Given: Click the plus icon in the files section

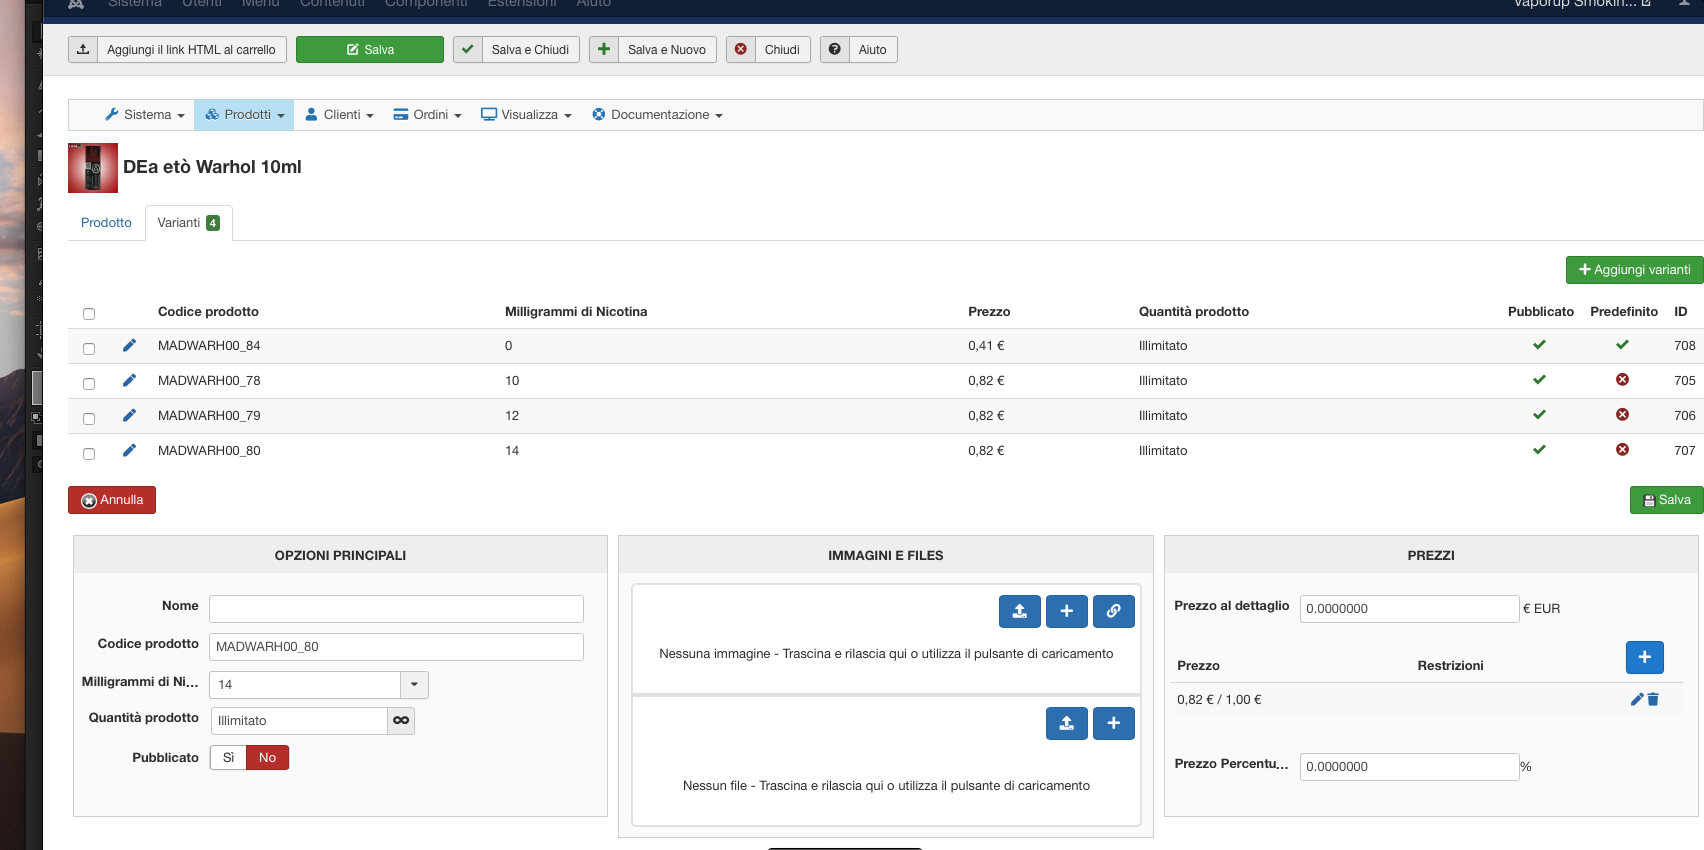Looking at the screenshot, I should pos(1113,723).
